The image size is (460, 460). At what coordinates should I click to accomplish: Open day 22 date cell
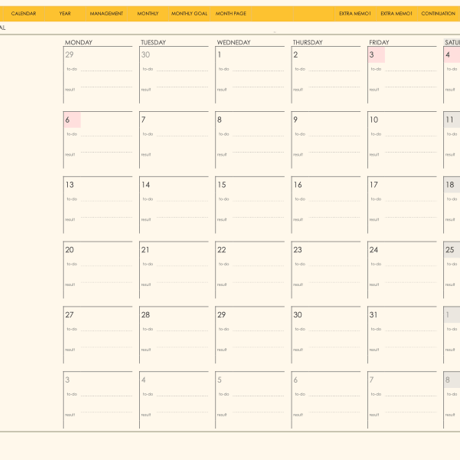(x=222, y=250)
